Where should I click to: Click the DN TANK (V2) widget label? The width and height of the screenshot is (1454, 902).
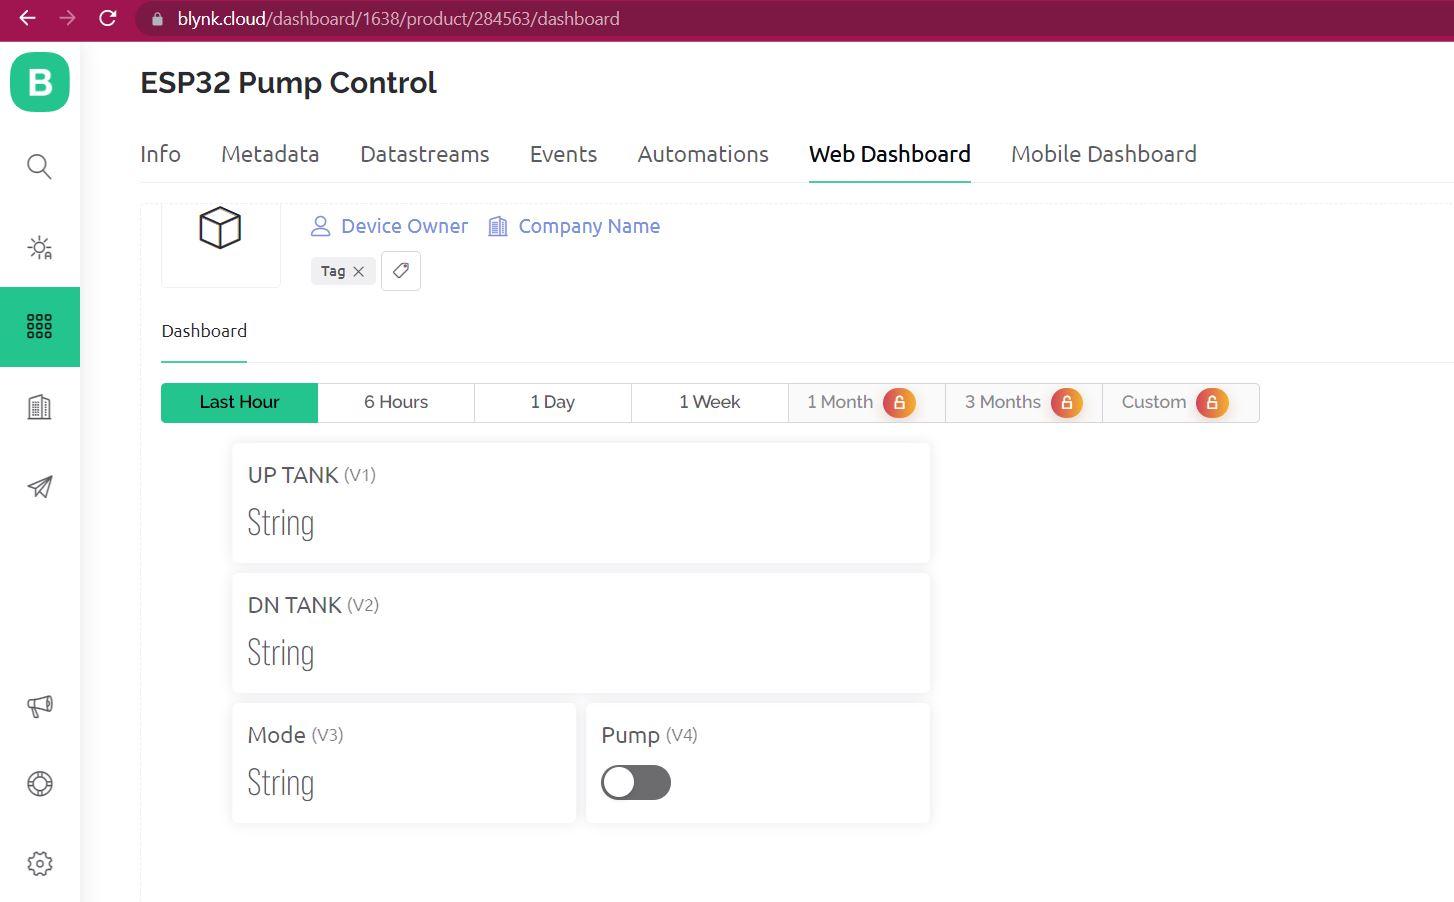click(x=313, y=605)
